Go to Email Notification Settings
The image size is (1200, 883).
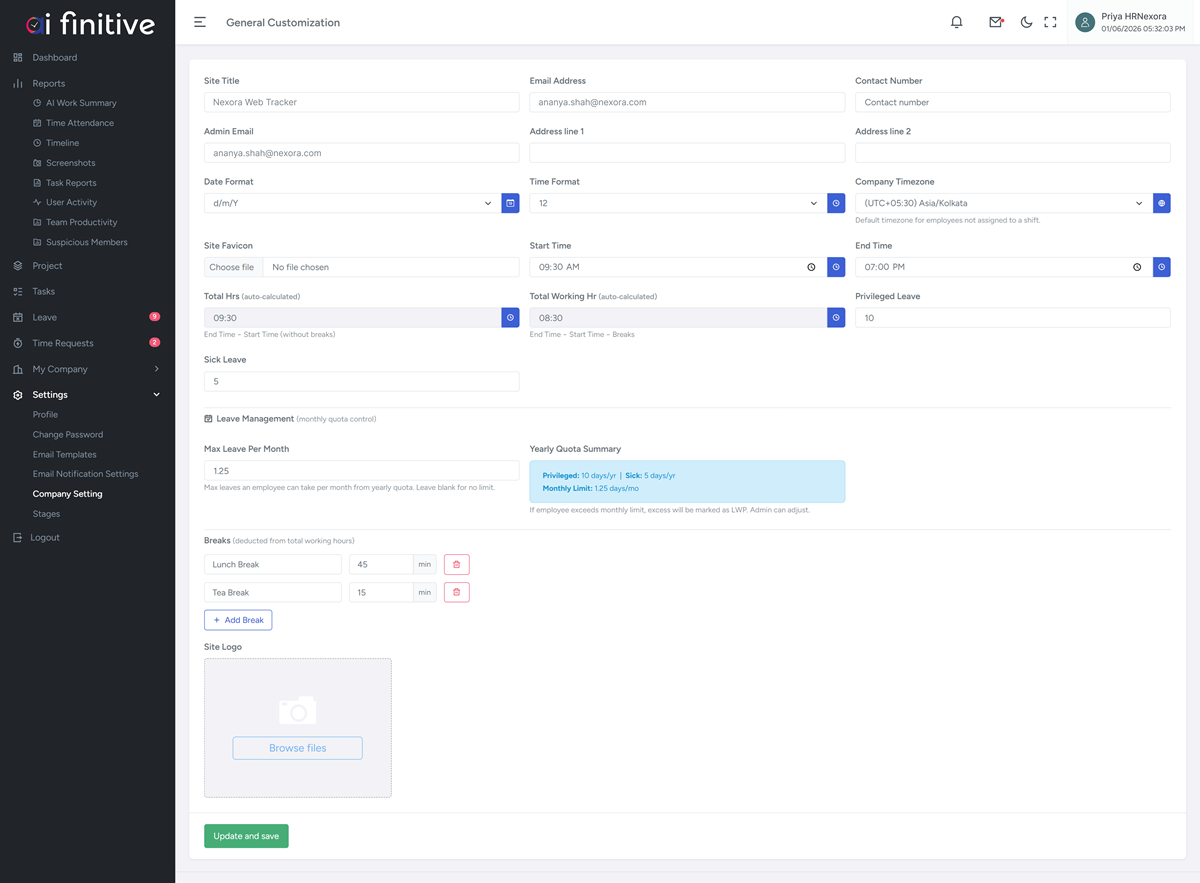(85, 474)
